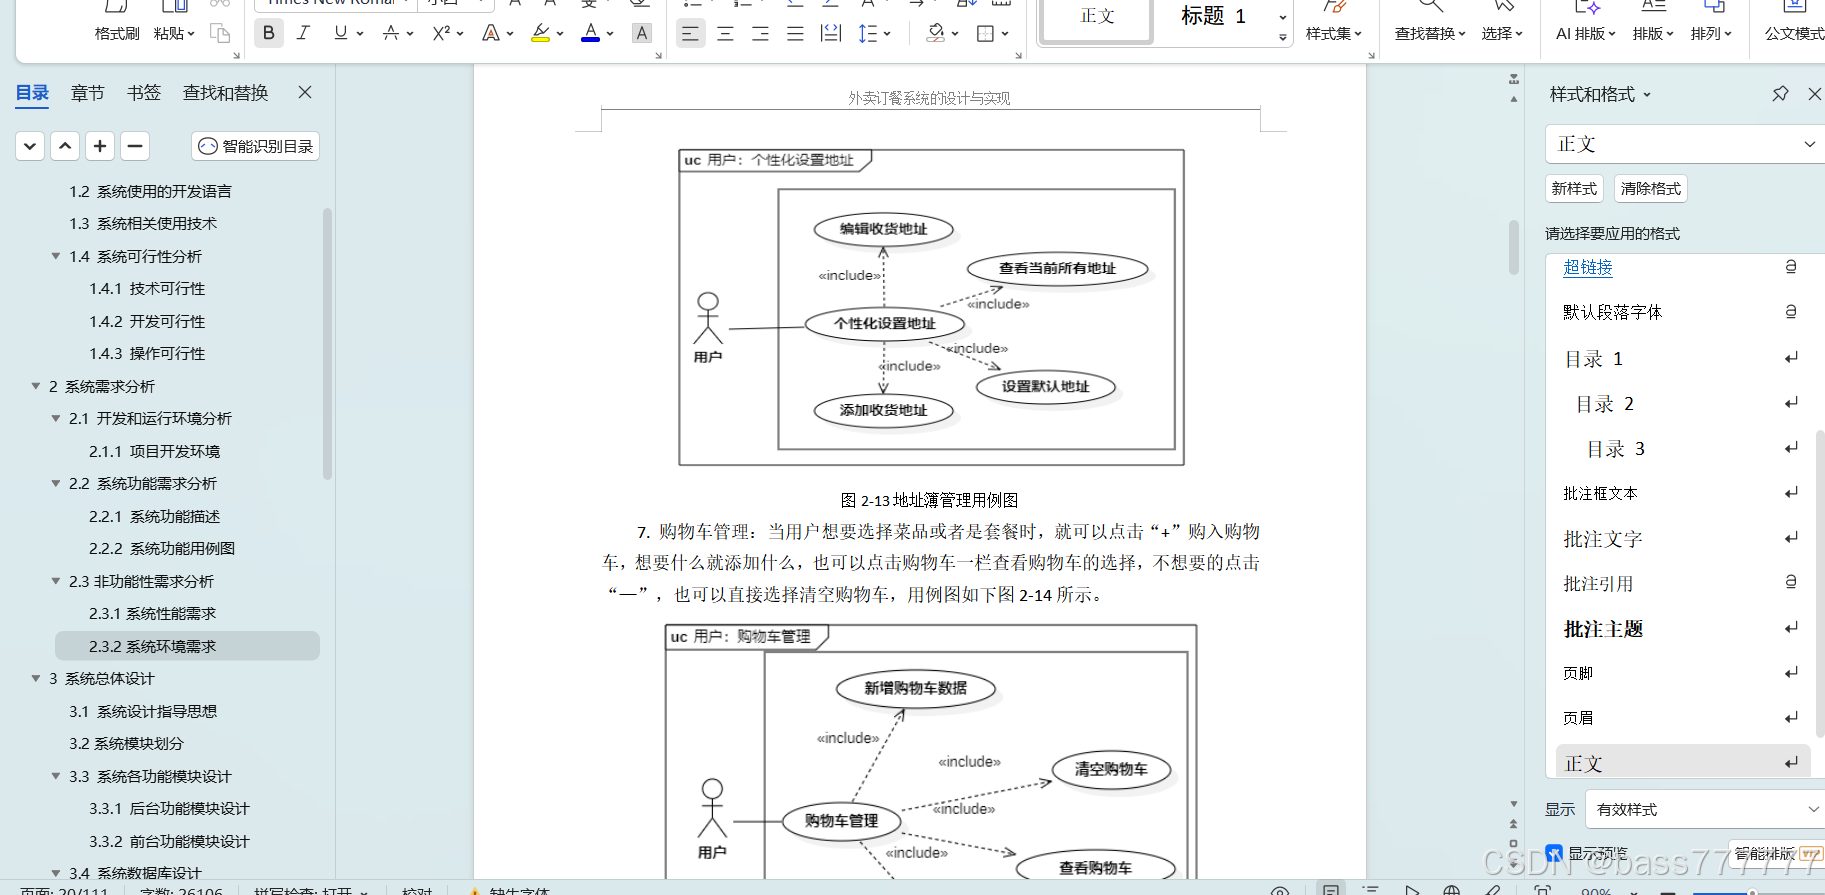Select 标题 1 in the style gallery

[1213, 16]
